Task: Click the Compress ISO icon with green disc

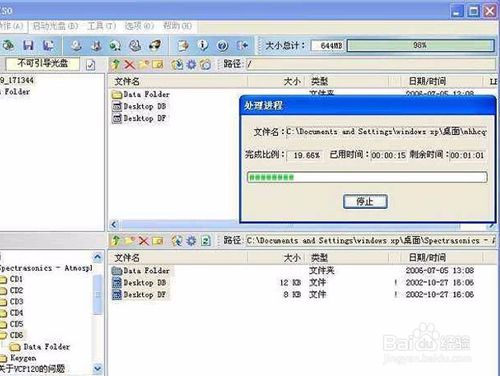Action: [x=115, y=45]
